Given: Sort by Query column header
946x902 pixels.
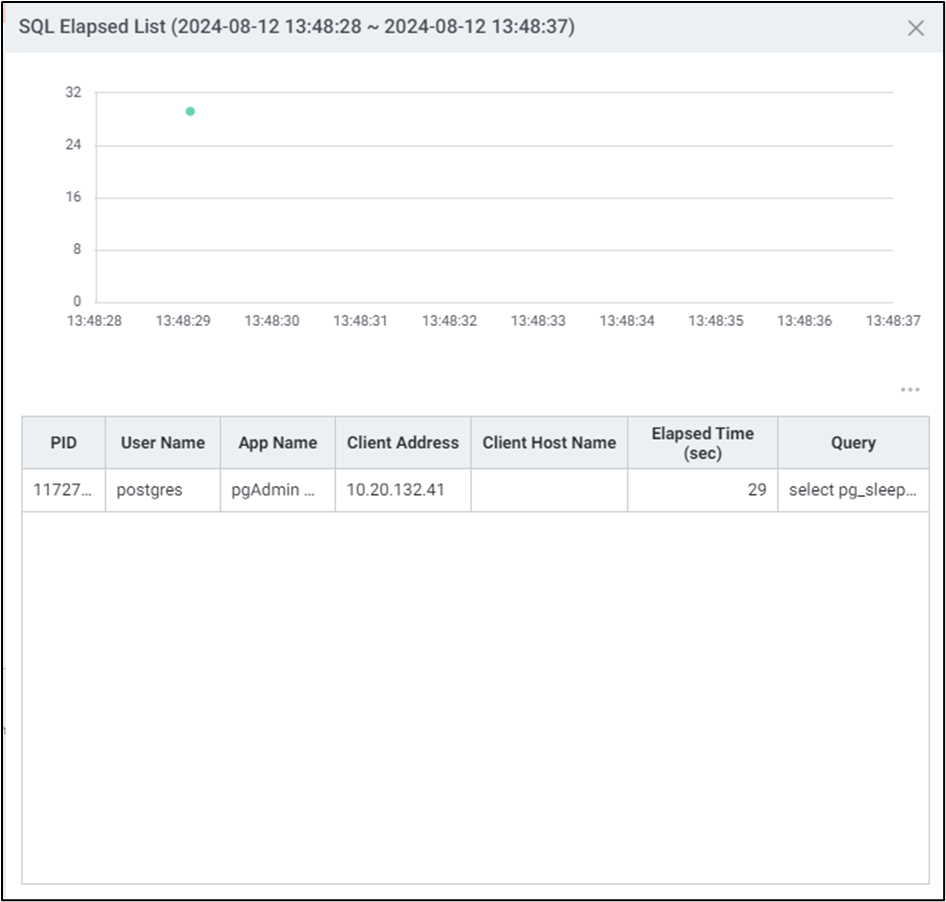Looking at the screenshot, I should pos(853,443).
